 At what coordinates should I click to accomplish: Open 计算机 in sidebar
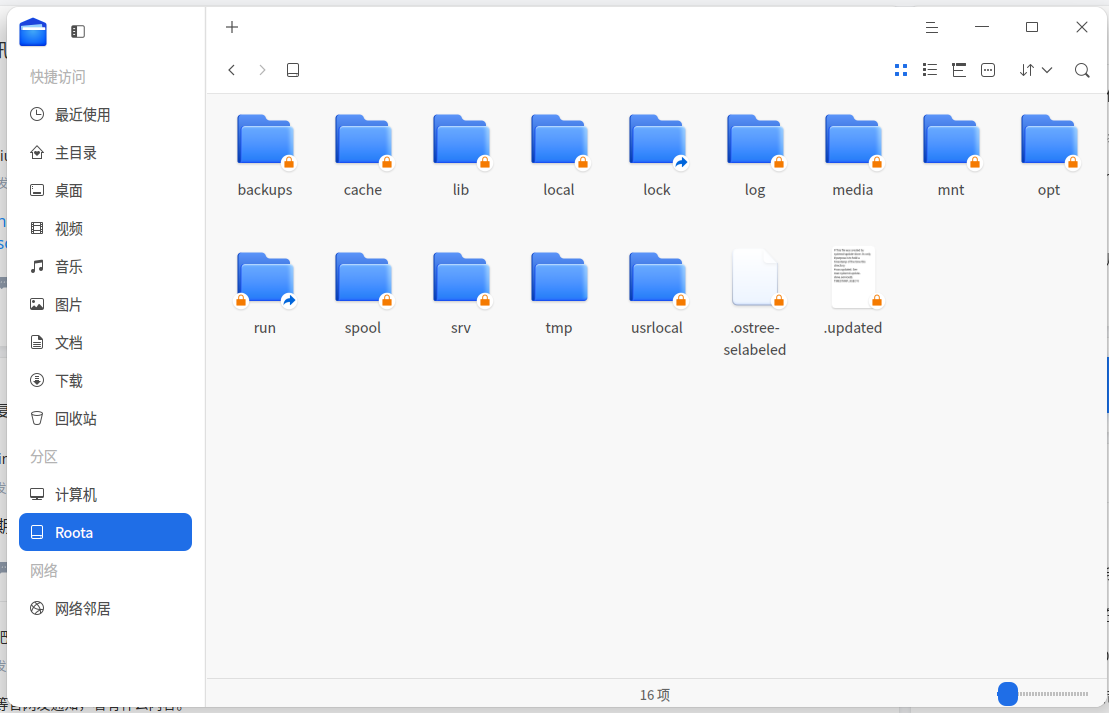[x=105, y=494]
